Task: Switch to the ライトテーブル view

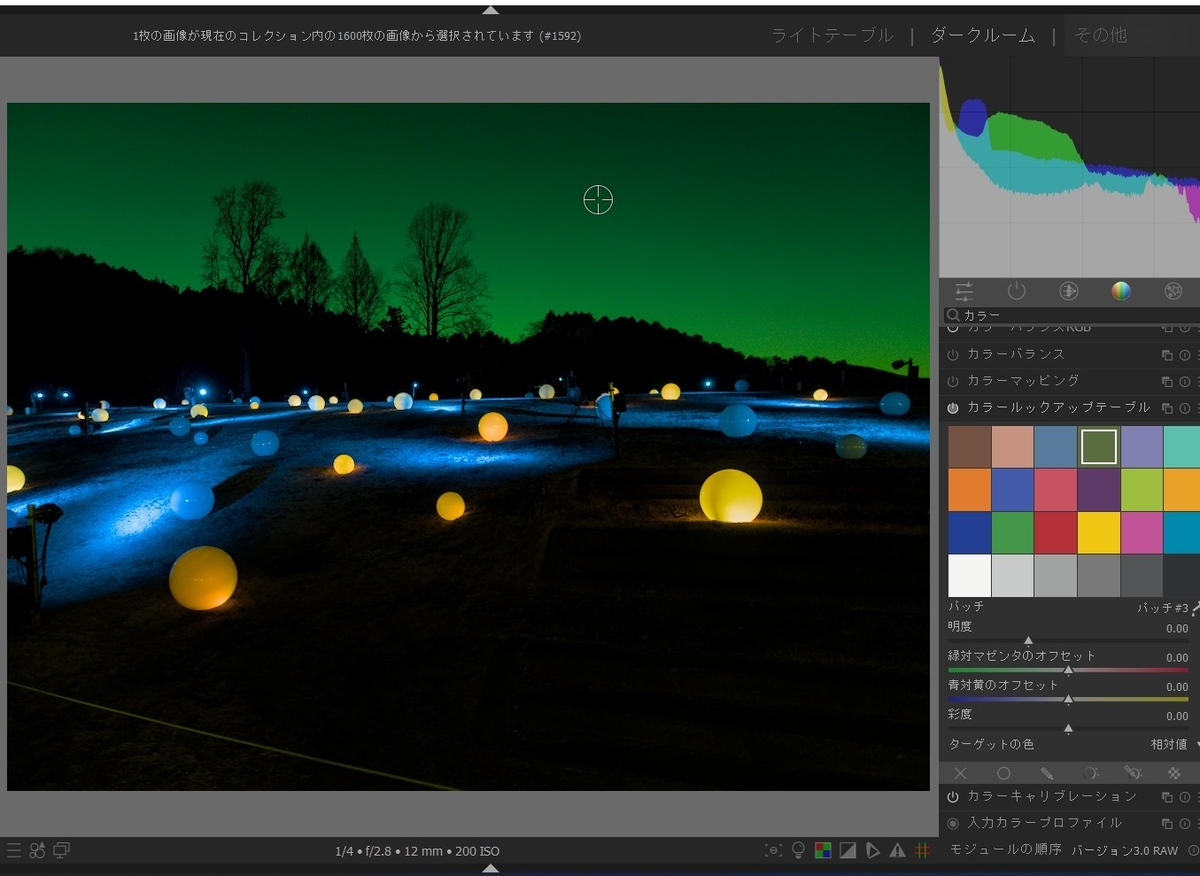Action: tap(832, 34)
